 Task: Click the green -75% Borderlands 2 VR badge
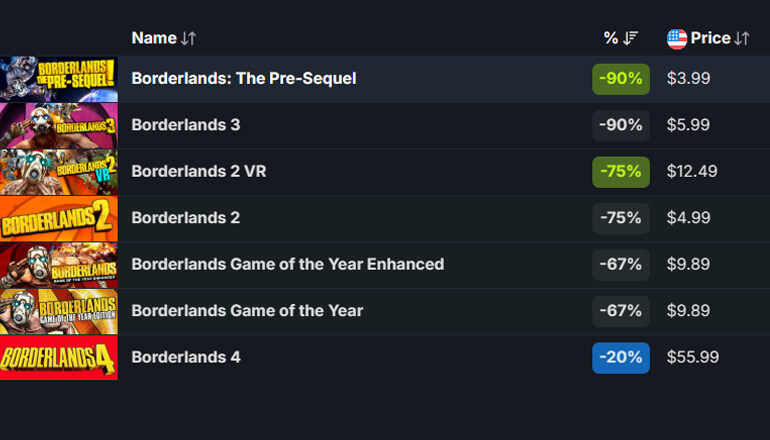[x=620, y=171]
